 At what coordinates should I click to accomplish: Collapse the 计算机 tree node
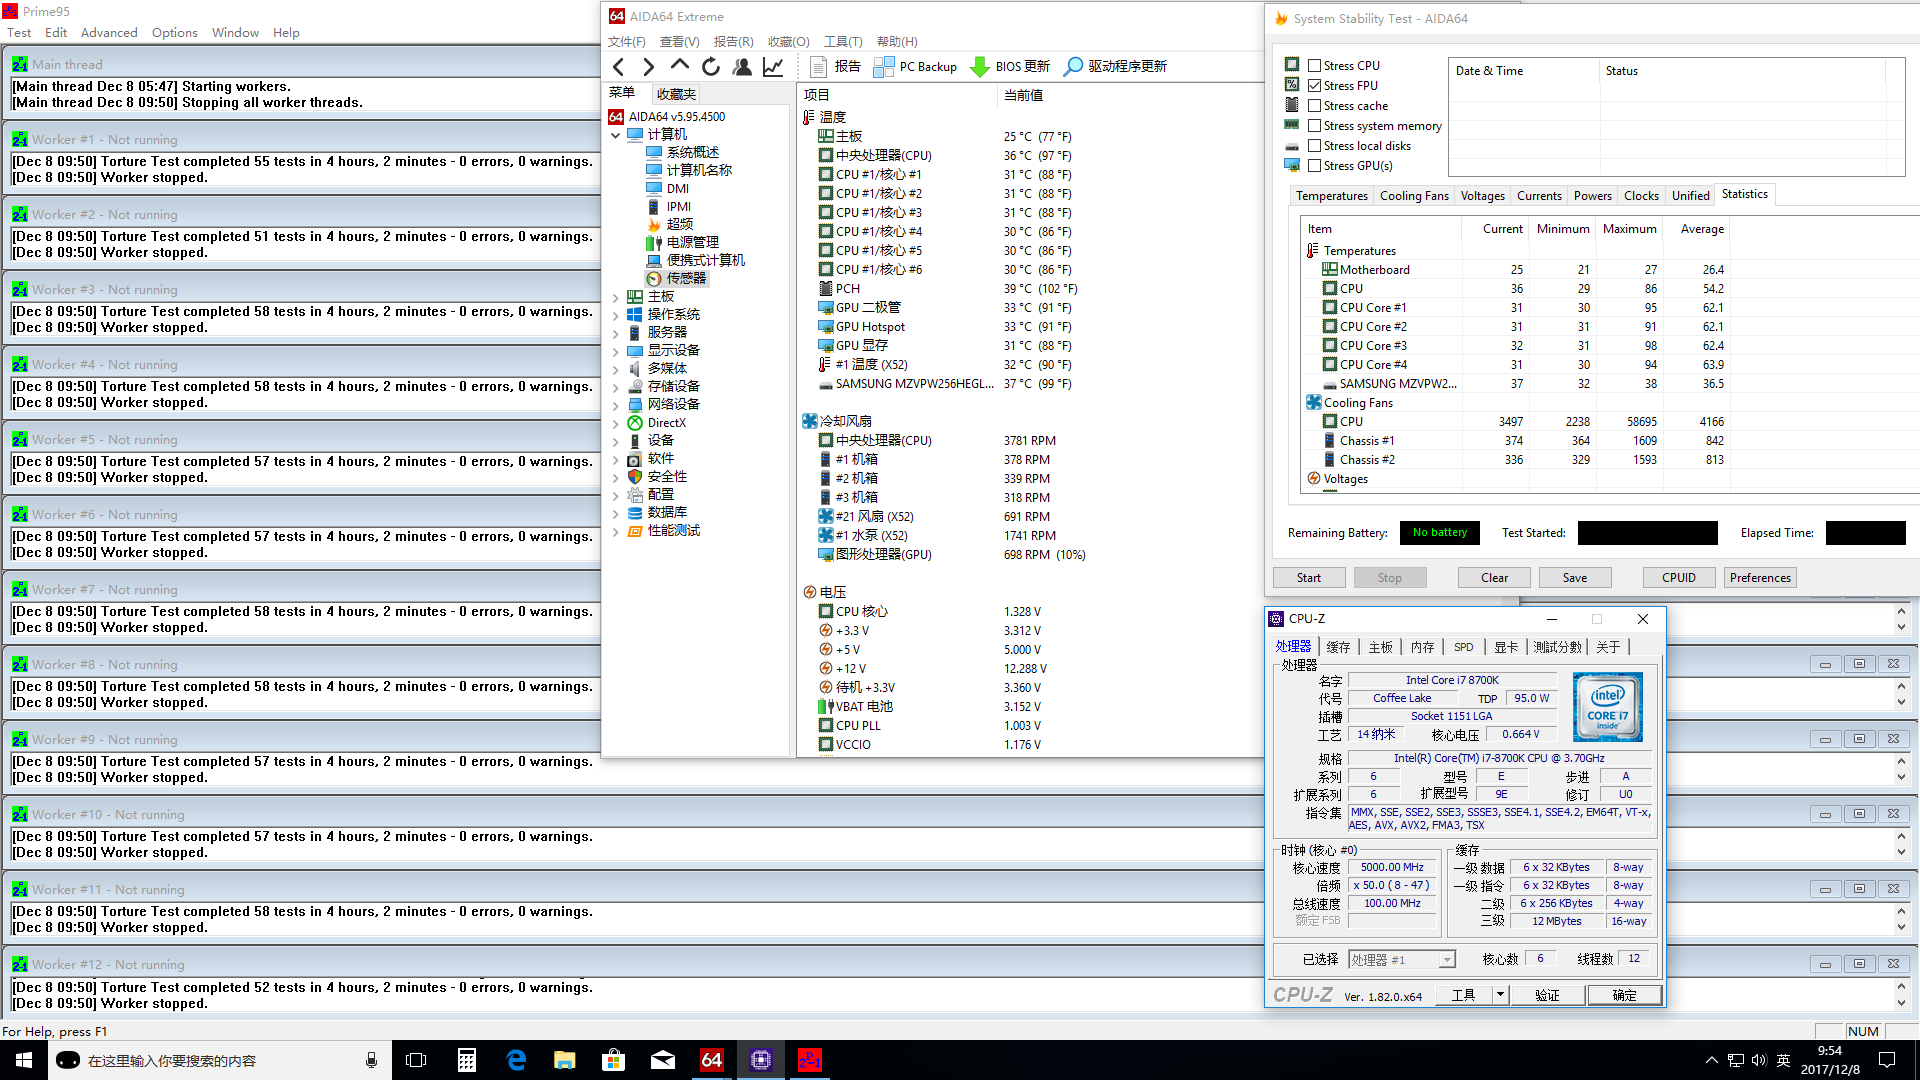[x=616, y=135]
